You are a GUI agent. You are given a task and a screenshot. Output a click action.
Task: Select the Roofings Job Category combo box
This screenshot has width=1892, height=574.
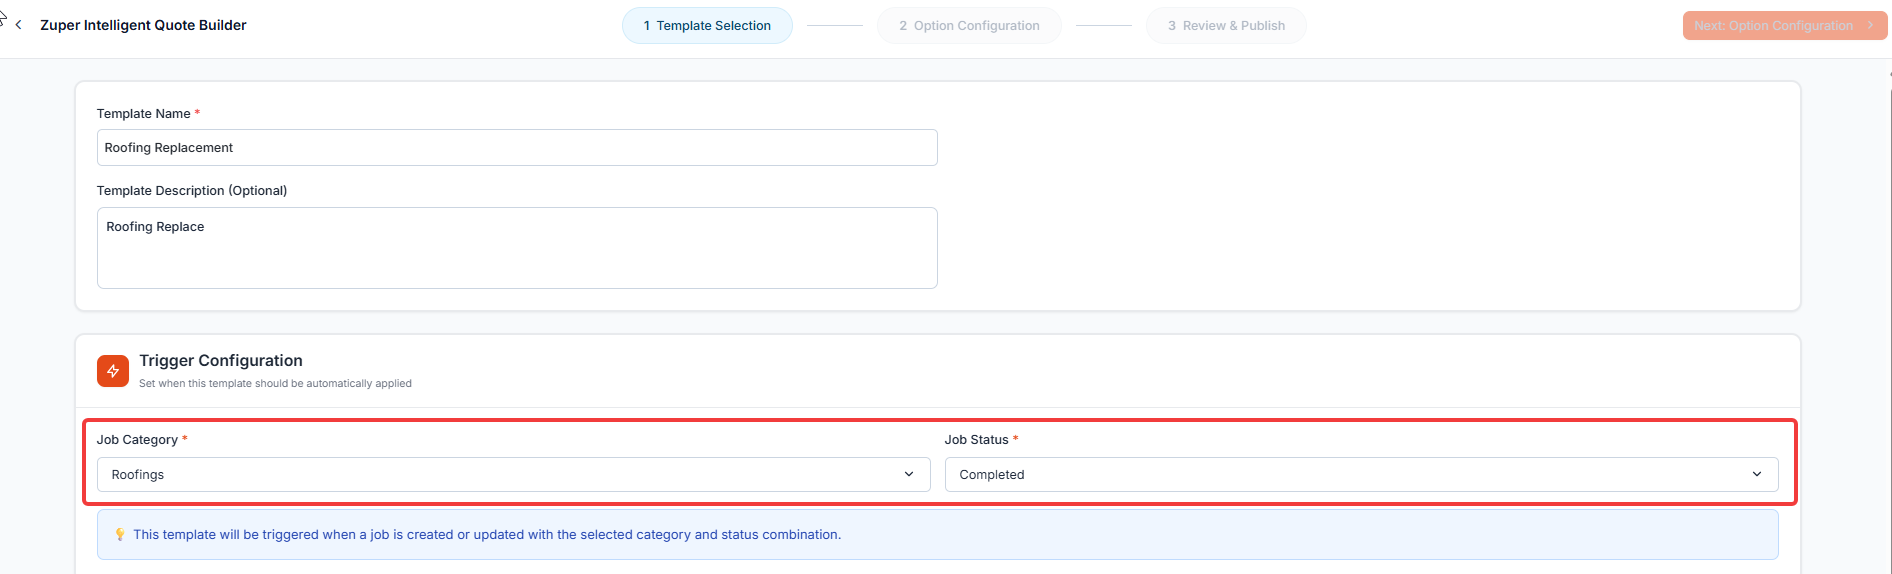tap(513, 475)
